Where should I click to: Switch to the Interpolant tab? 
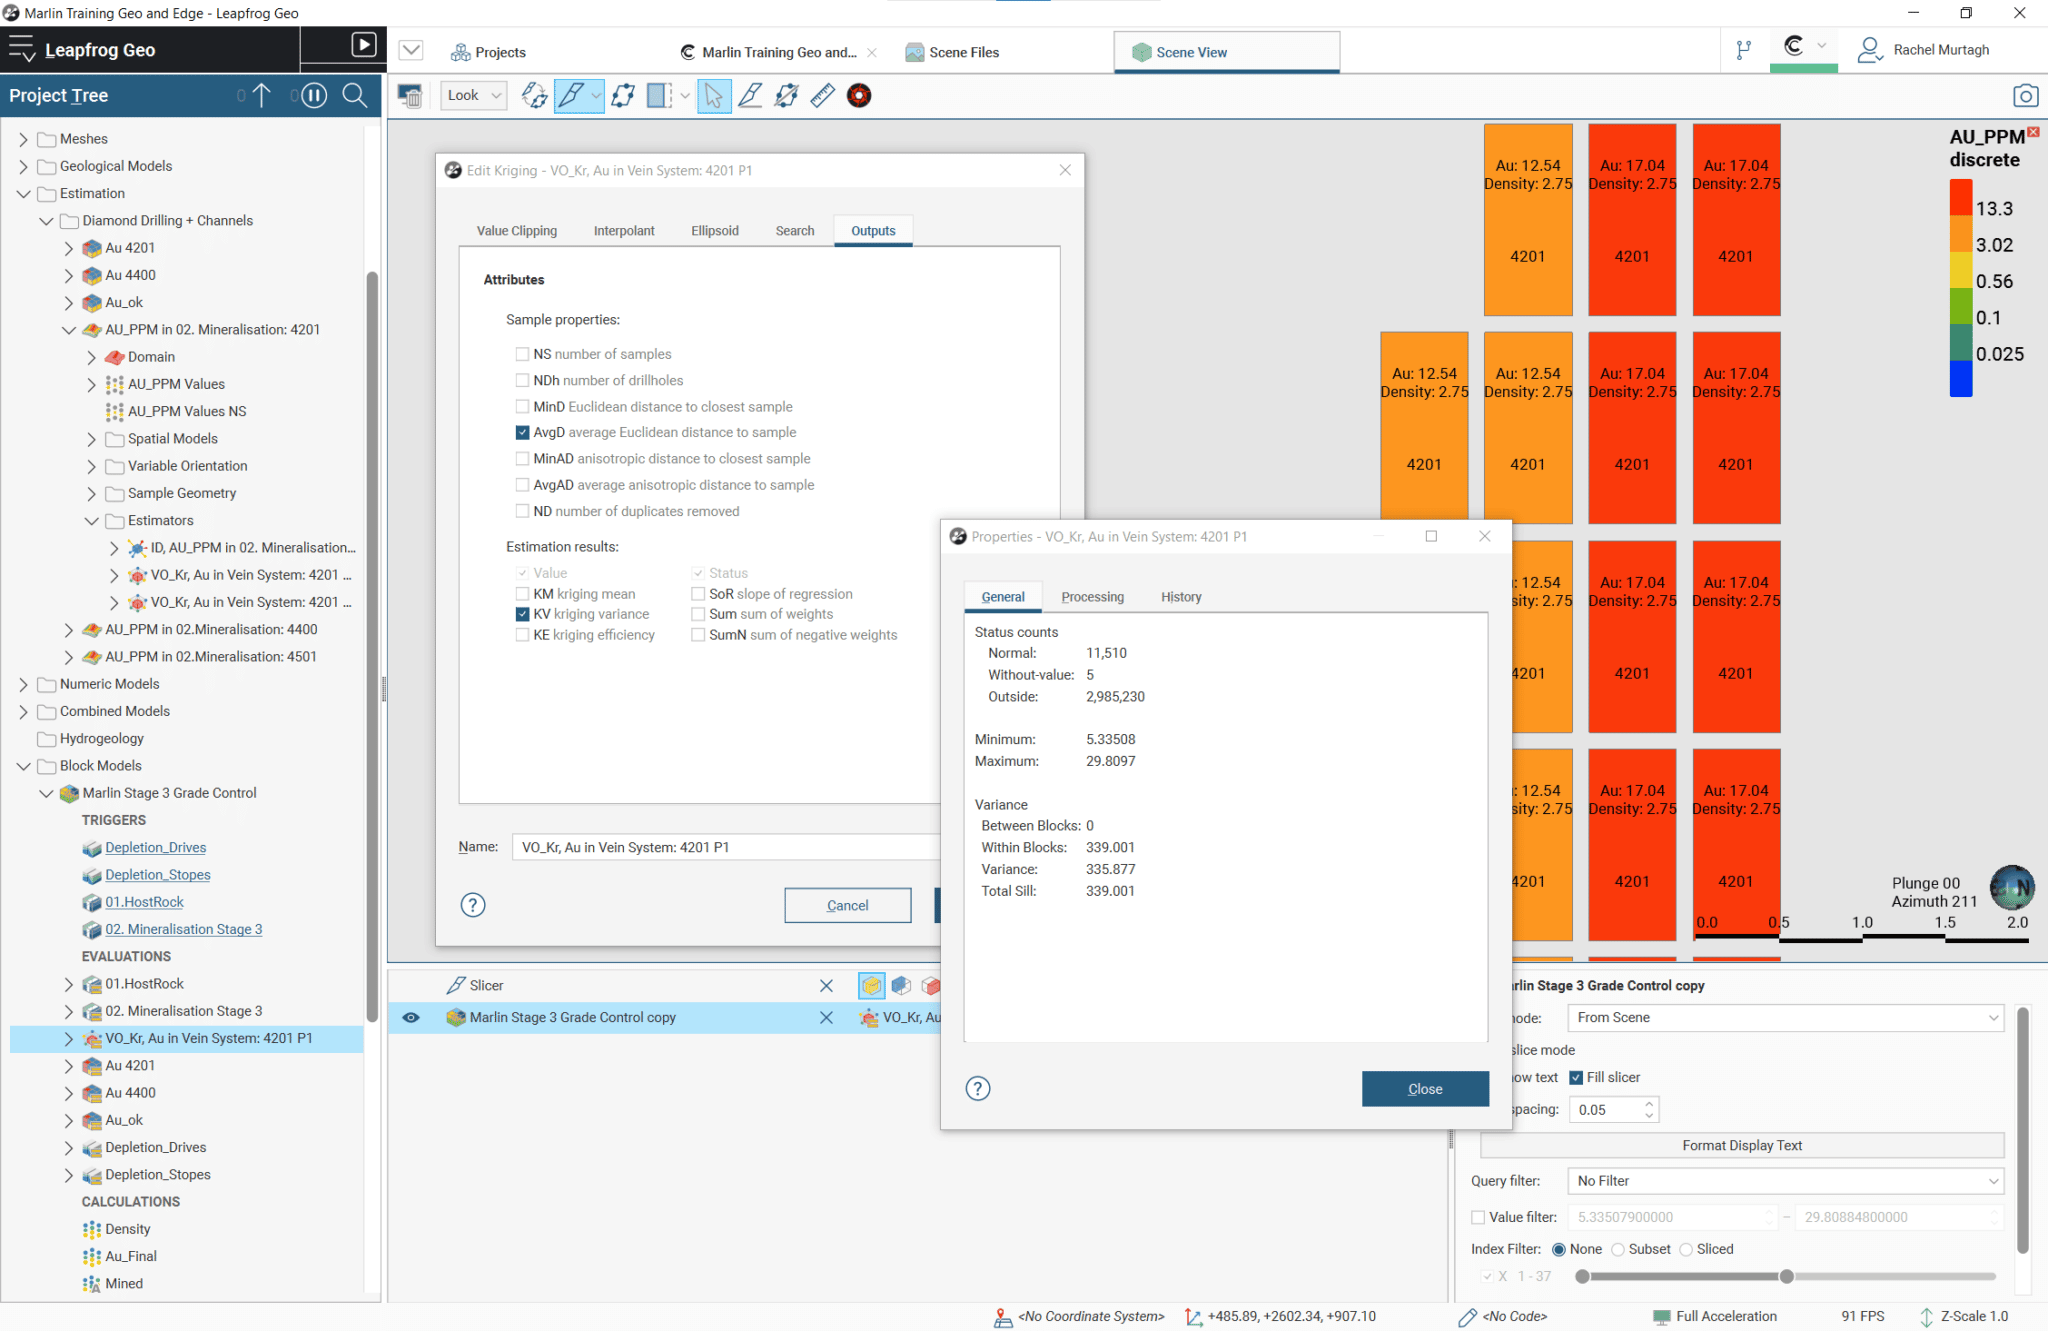pos(624,231)
